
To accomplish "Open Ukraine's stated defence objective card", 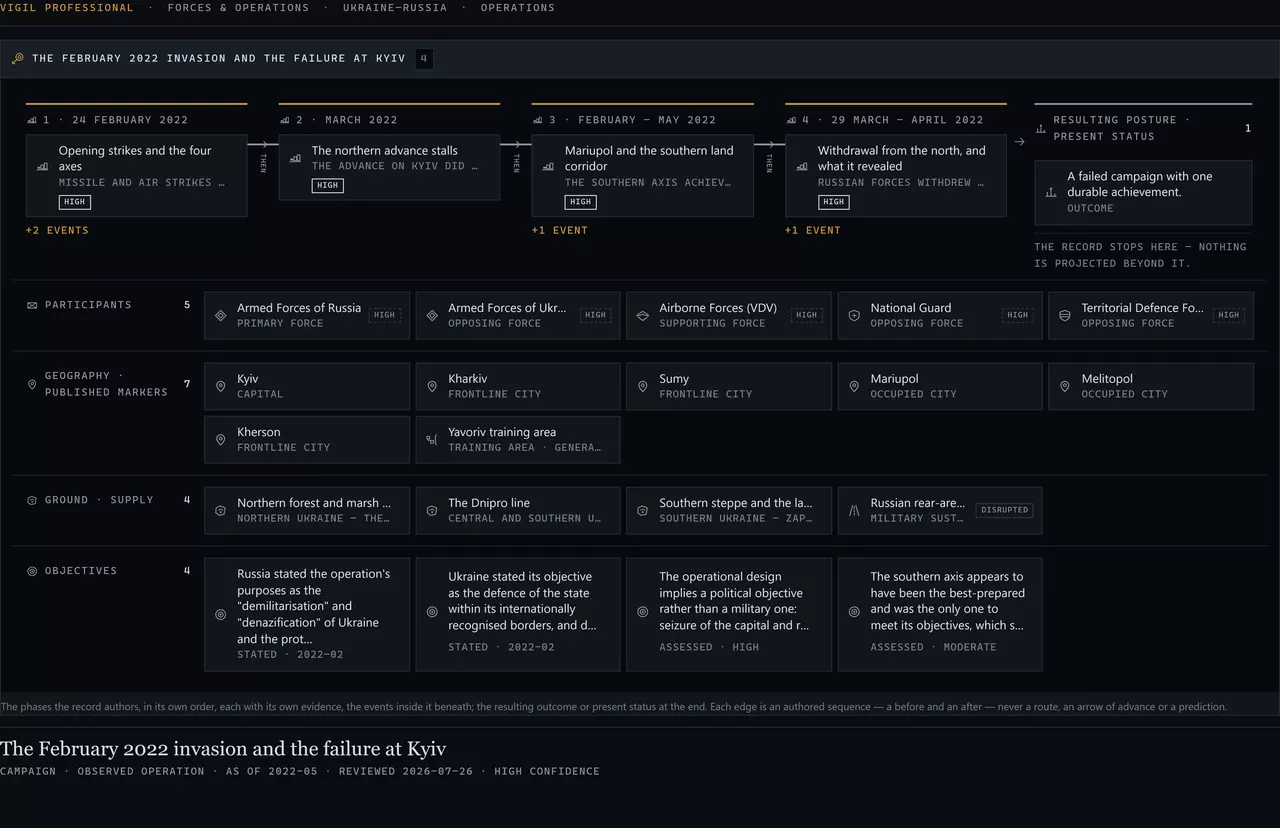I will (x=518, y=614).
